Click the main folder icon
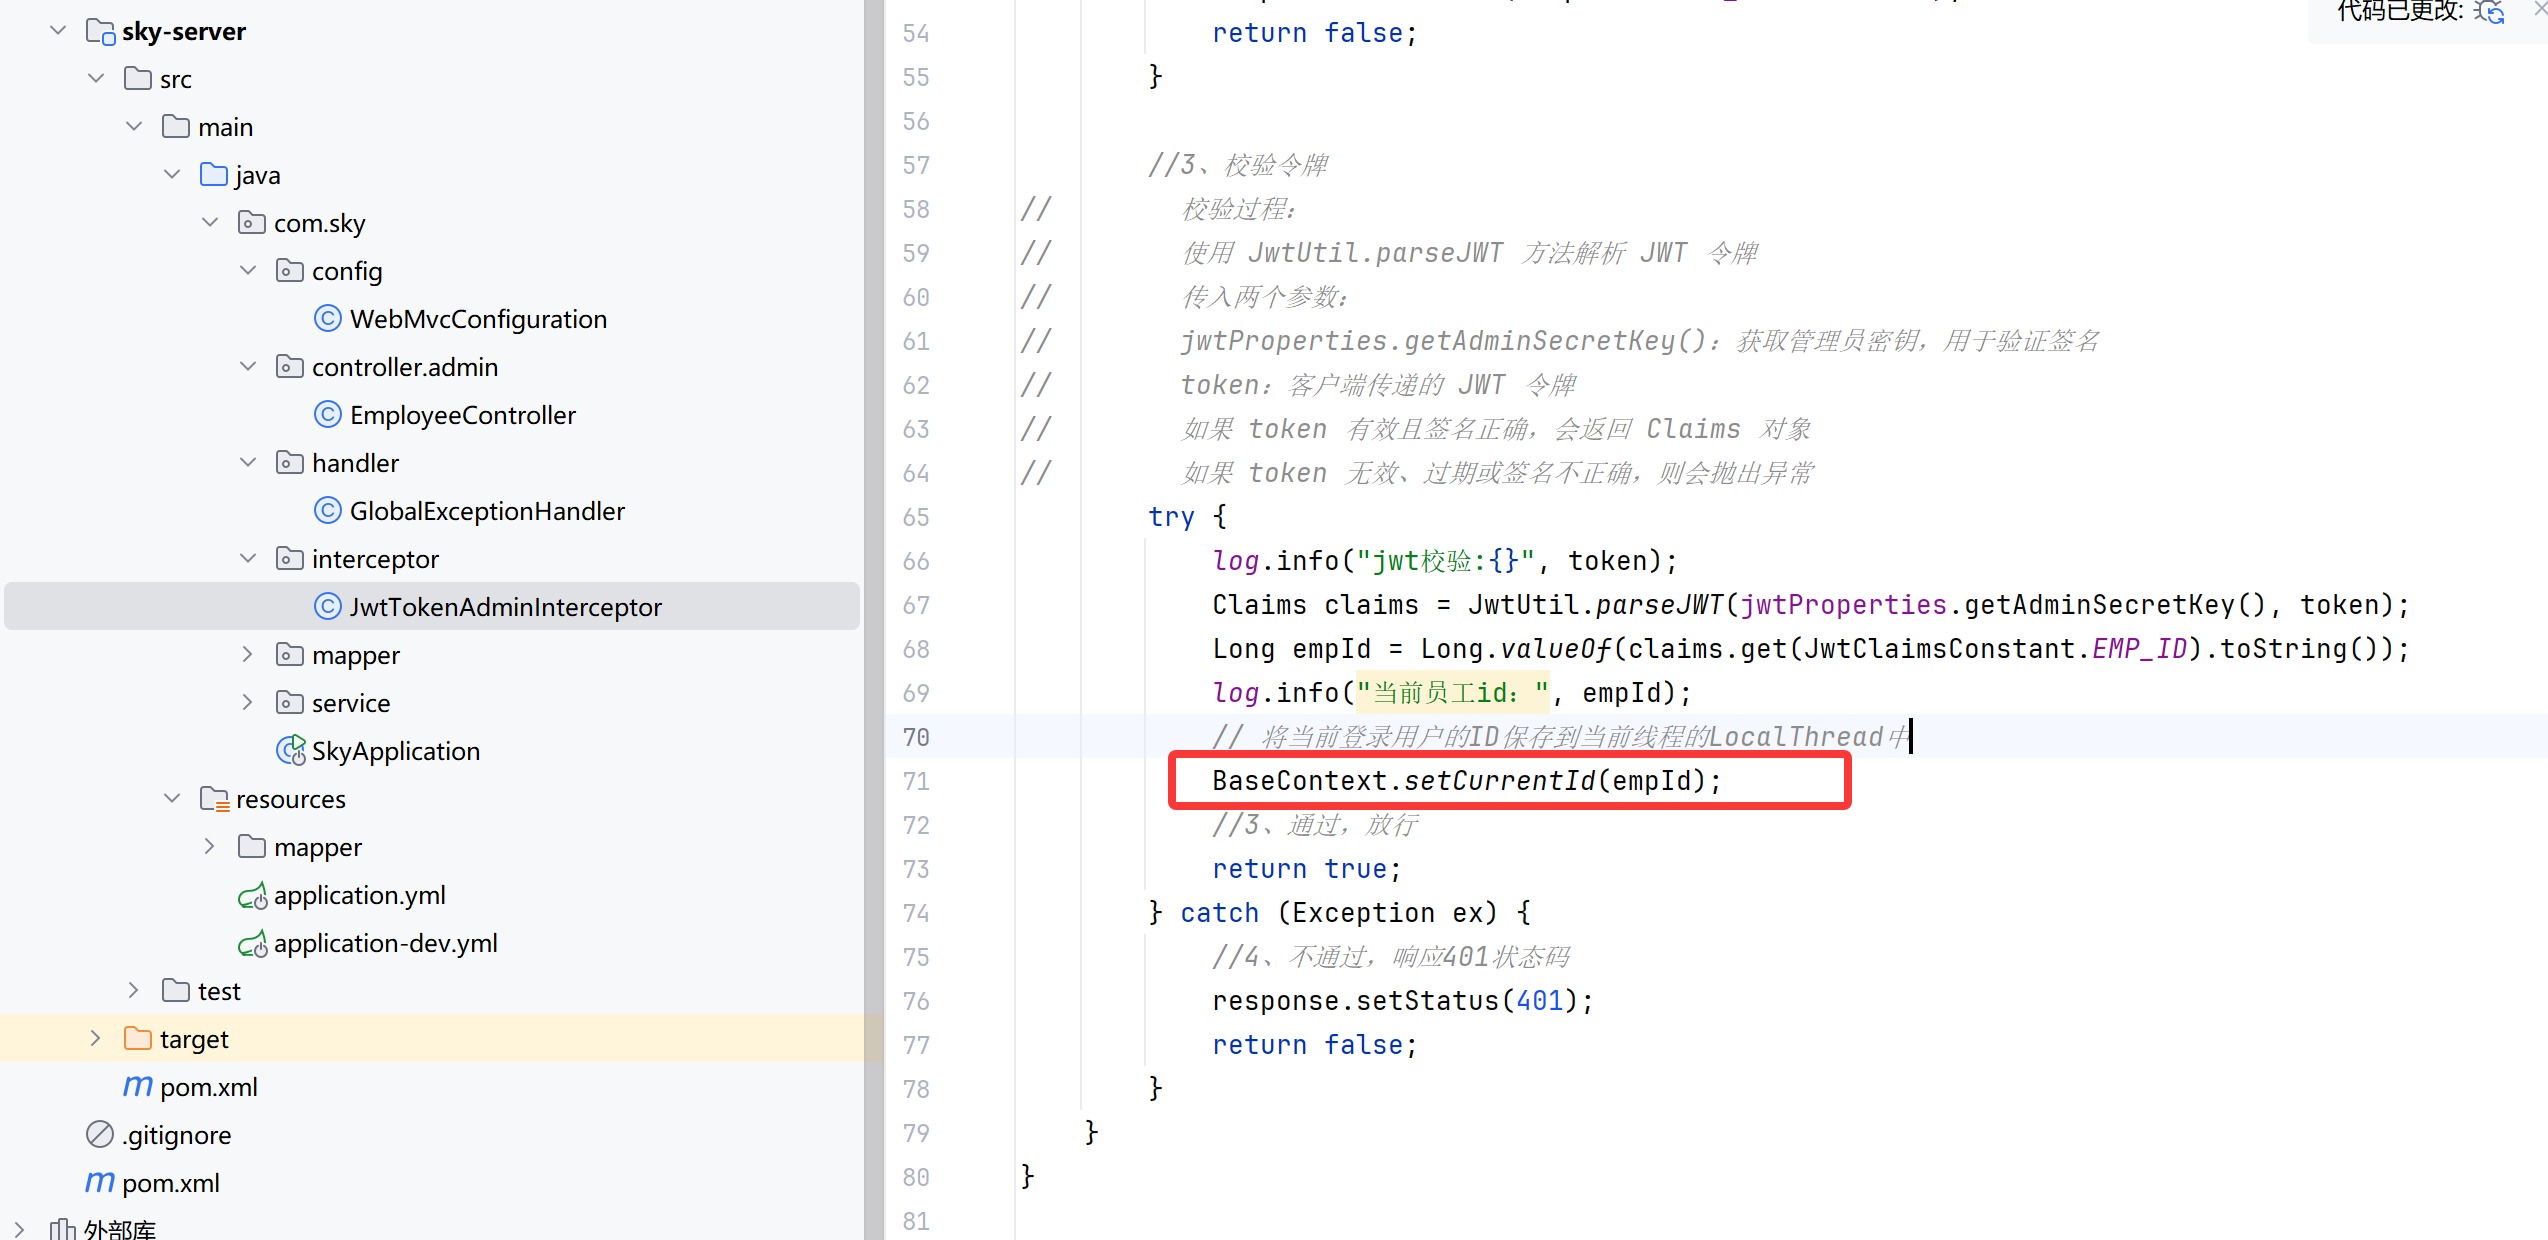Screen dimensions: 2548x1240 tap(176, 127)
